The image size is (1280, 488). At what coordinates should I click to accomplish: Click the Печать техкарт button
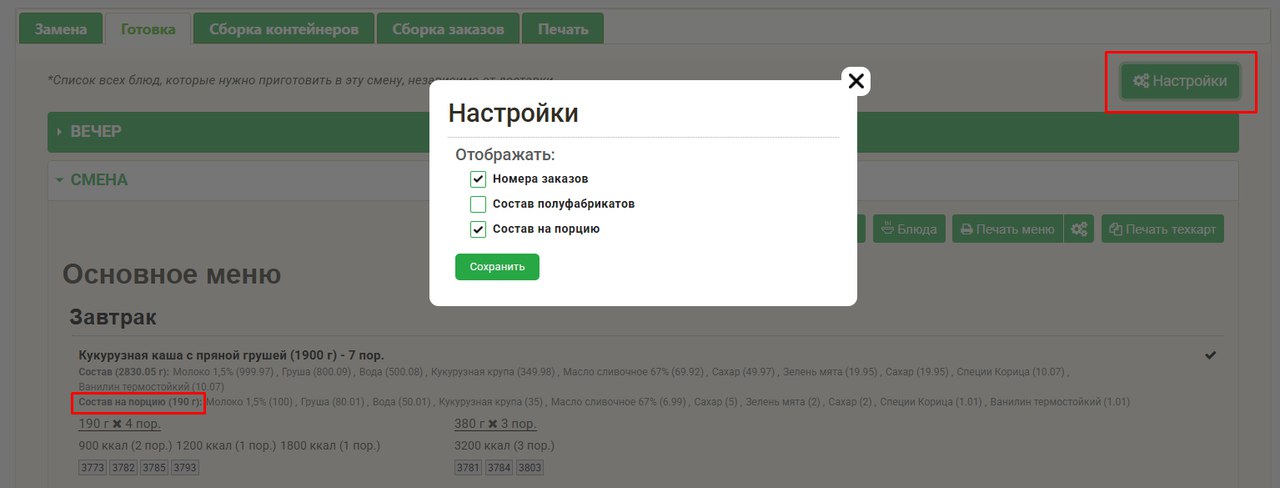pyautogui.click(x=1162, y=229)
